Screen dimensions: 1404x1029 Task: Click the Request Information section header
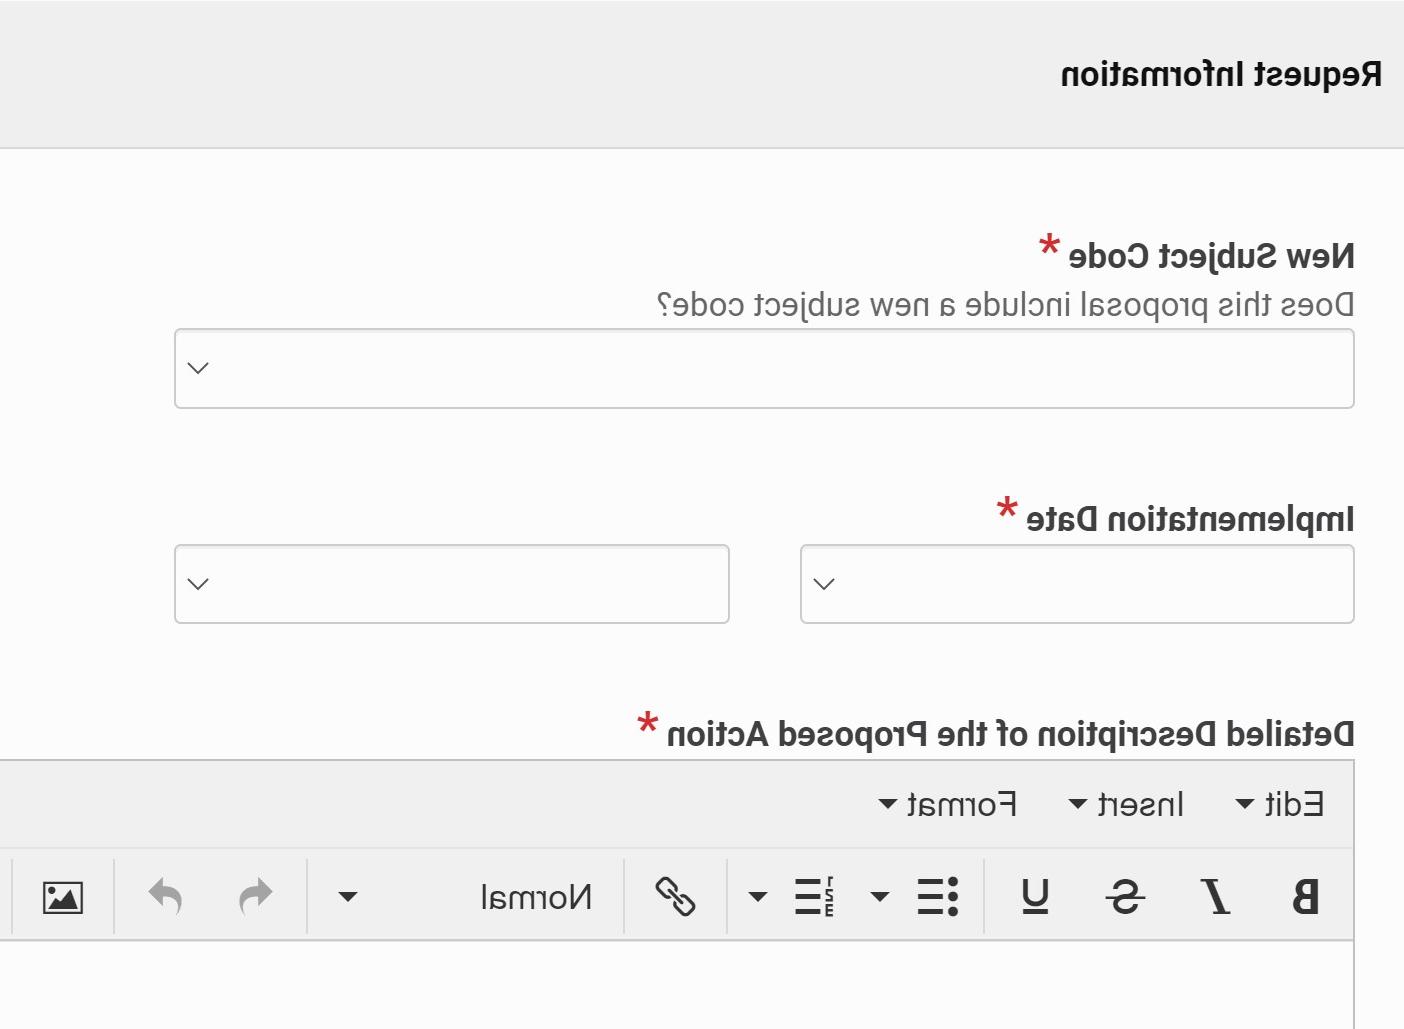coord(1221,74)
